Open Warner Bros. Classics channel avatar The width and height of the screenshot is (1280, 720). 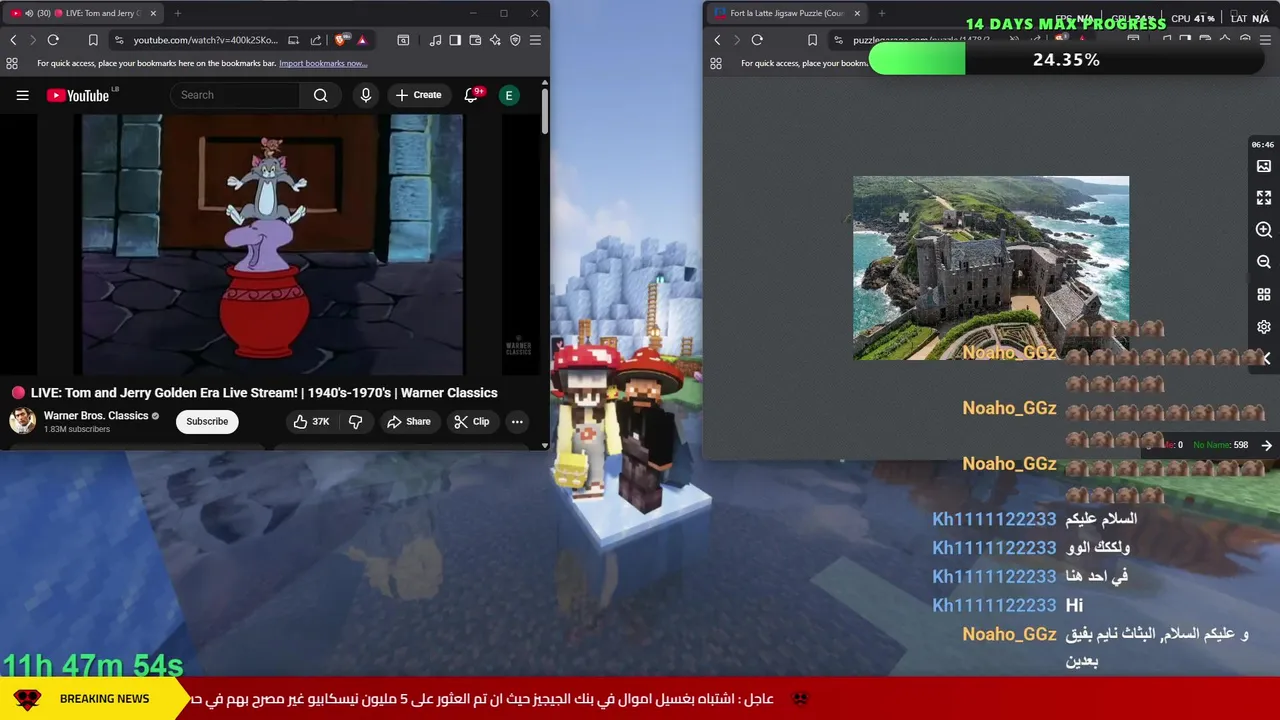[22, 421]
